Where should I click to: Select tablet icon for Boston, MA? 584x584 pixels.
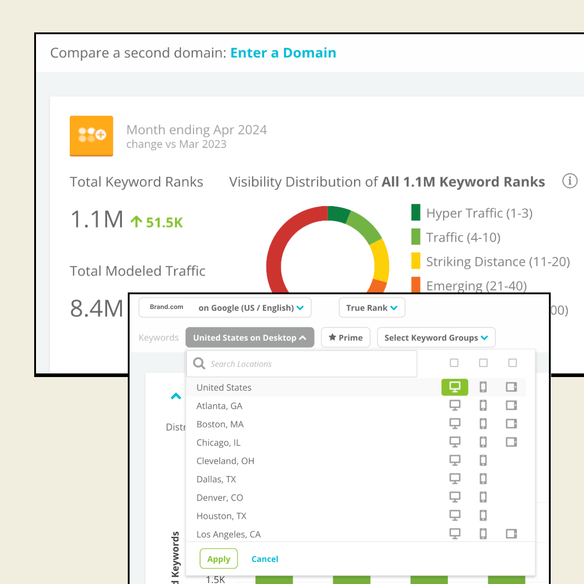point(511,423)
